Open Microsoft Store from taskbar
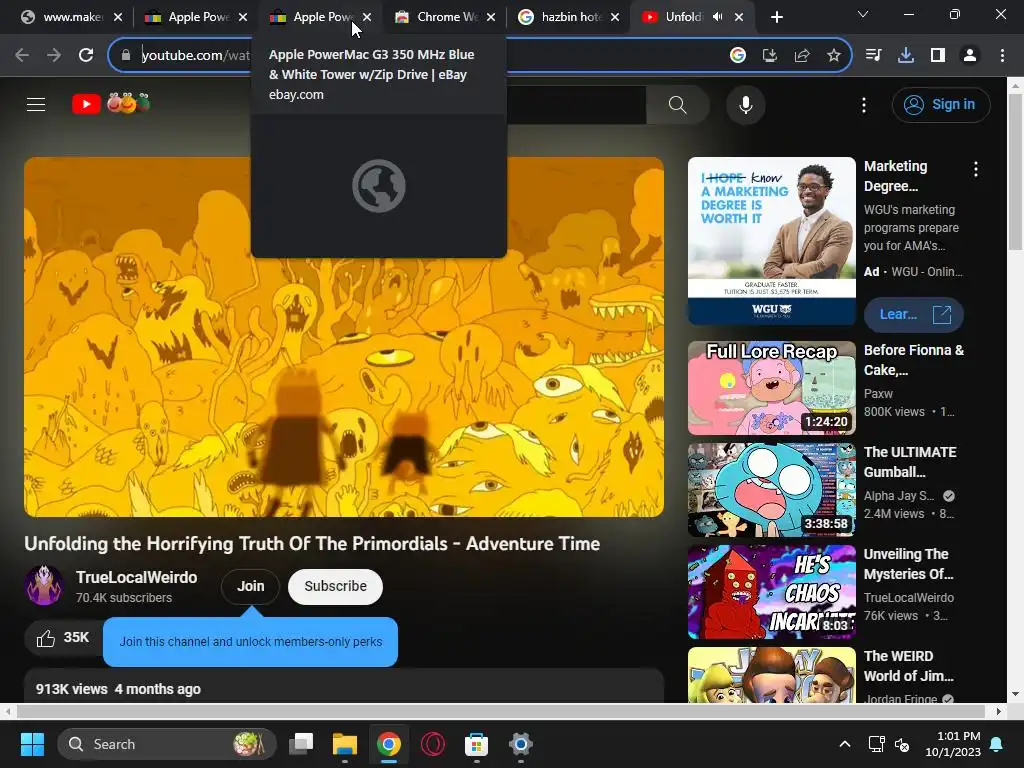Image resolution: width=1024 pixels, height=768 pixels. click(x=477, y=744)
